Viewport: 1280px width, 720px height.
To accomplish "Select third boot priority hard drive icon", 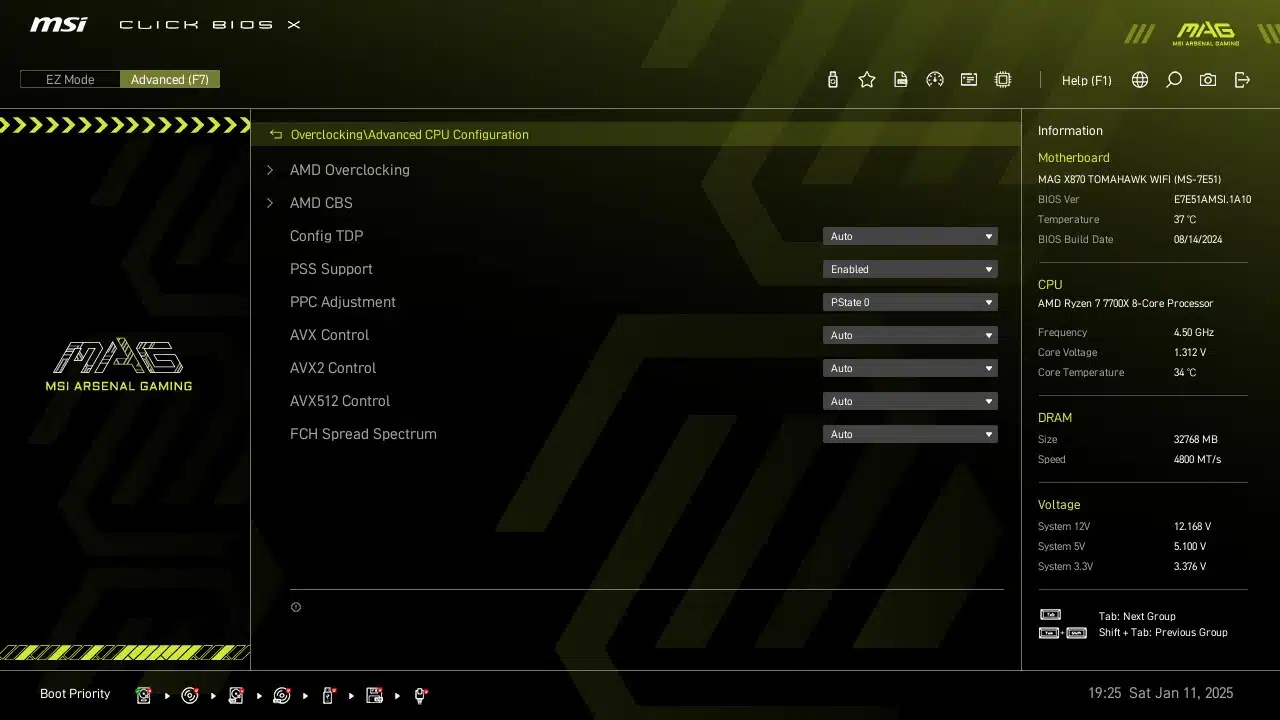I will point(236,695).
